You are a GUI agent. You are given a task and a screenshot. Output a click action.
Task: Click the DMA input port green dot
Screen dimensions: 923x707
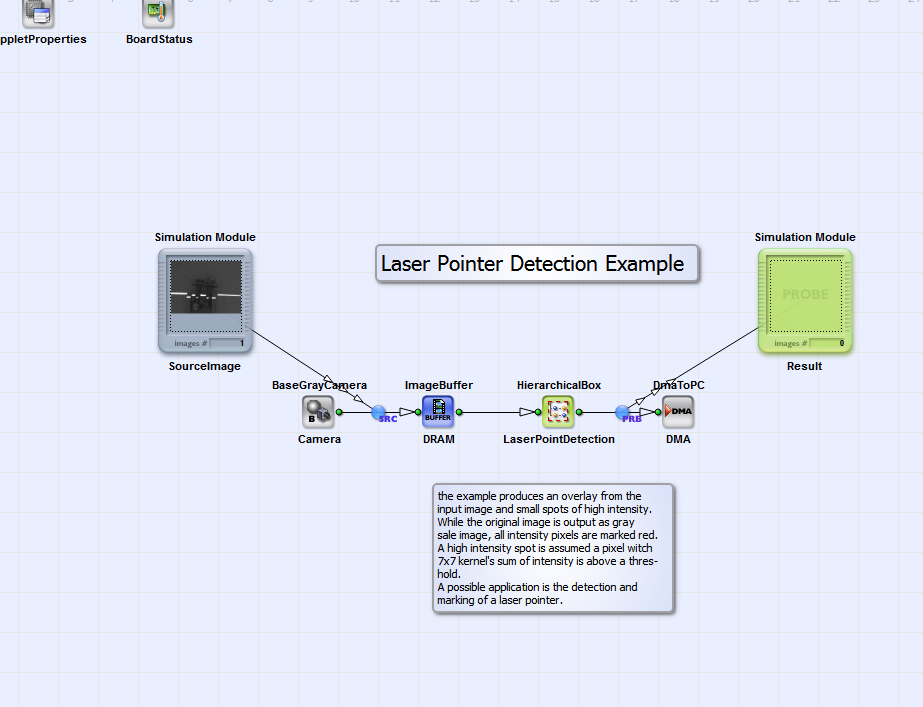[658, 412]
